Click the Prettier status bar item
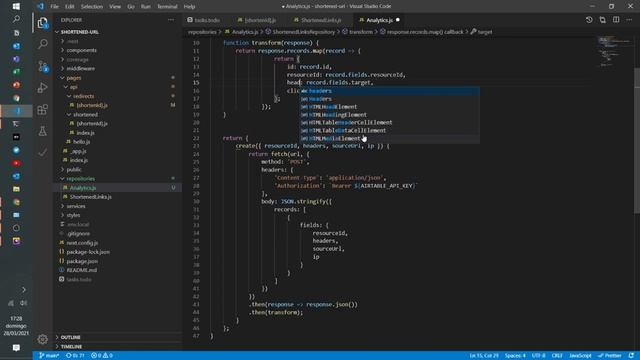This screenshot has width=640, height=360. click(x=610, y=356)
